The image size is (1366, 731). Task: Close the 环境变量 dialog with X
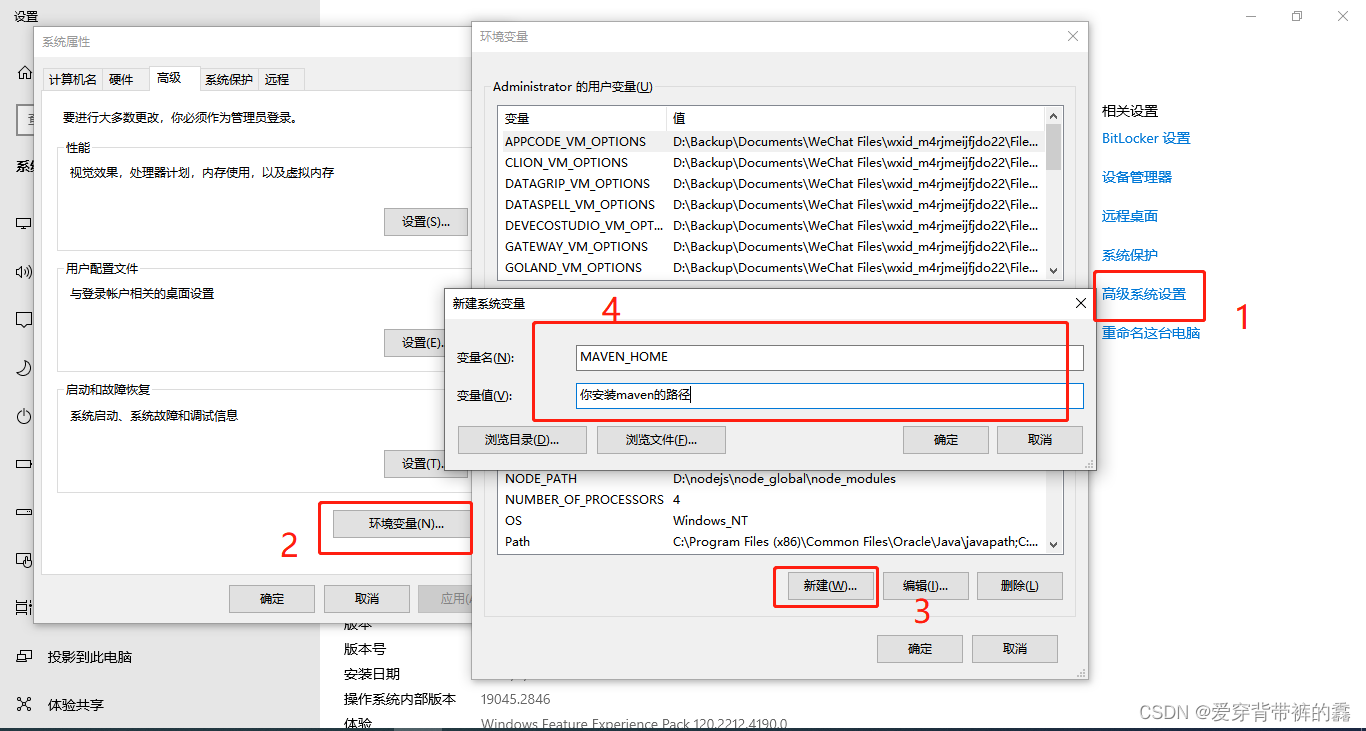1073,36
